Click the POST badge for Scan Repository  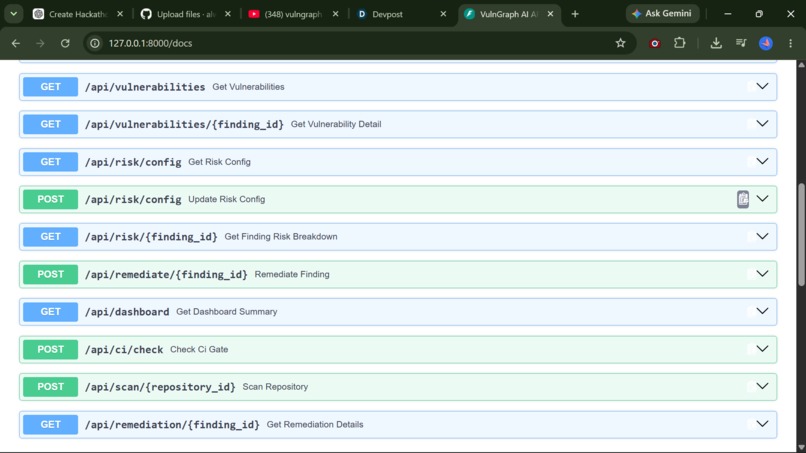pos(50,387)
